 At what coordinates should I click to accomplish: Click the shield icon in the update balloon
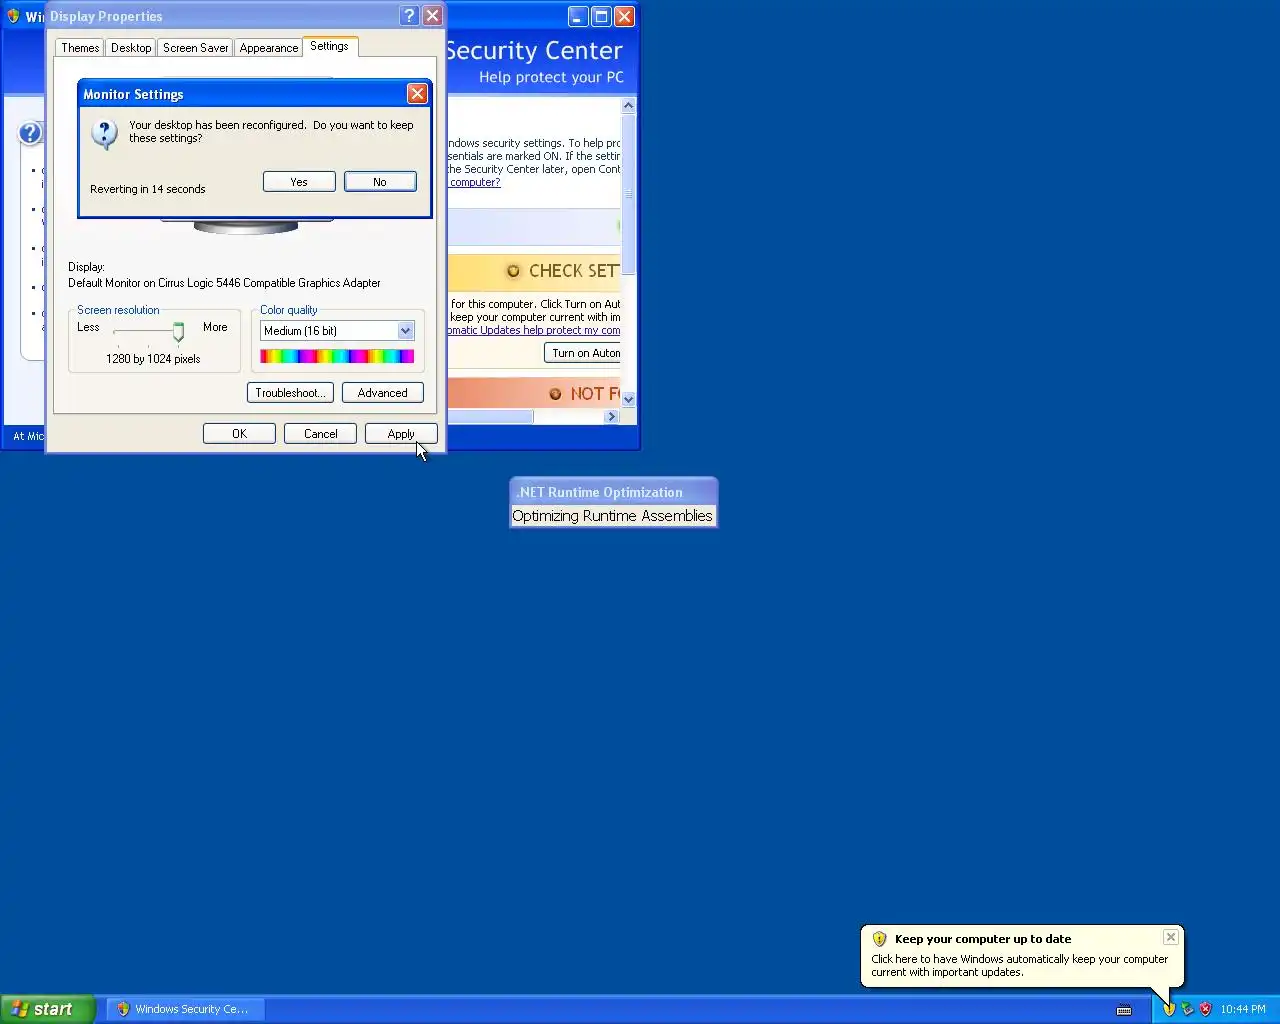click(x=879, y=939)
